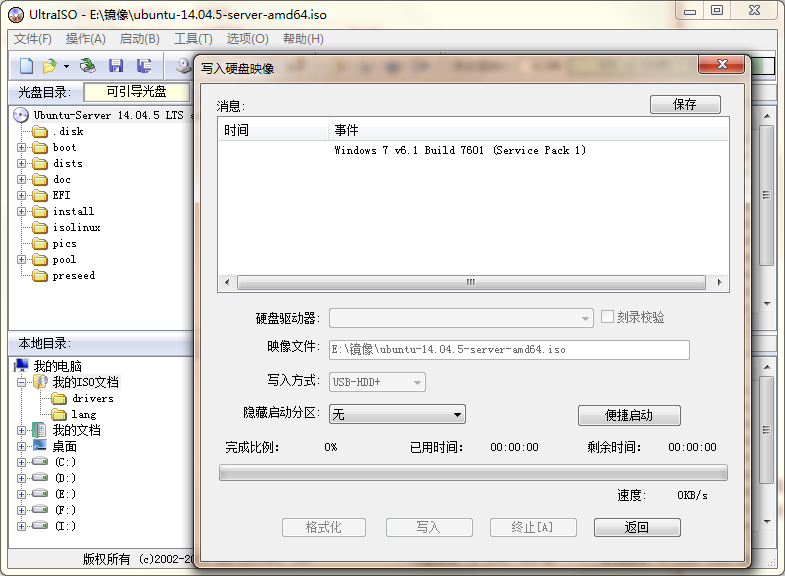Open the 写入方式 USB-HDD+ dropdown
The width and height of the screenshot is (785, 576).
(377, 382)
